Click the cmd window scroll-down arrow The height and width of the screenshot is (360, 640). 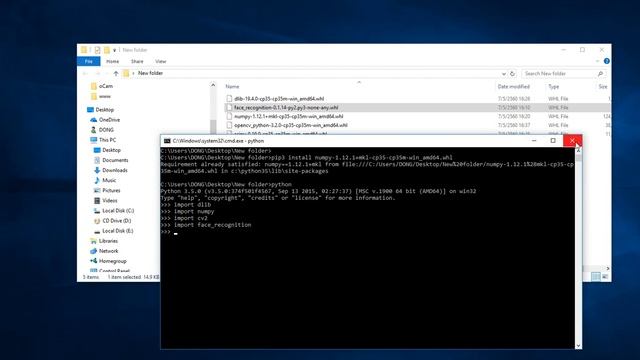coord(578,346)
